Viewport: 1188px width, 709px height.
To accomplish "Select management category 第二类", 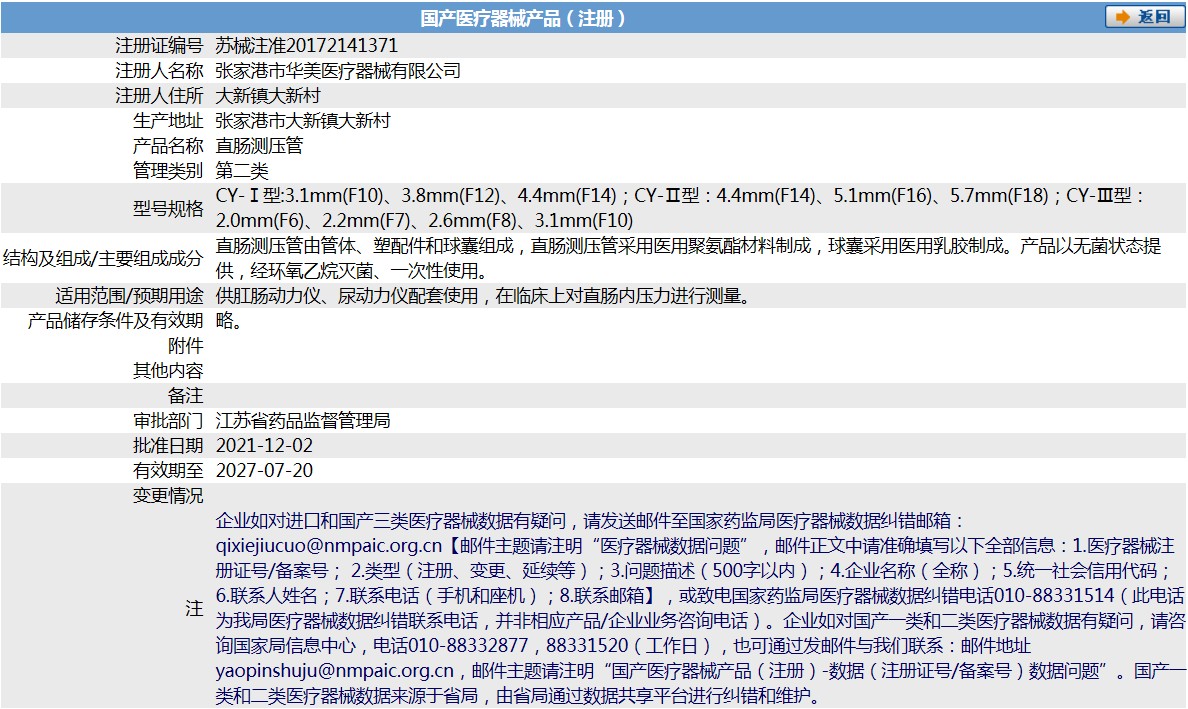I will pos(242,170).
